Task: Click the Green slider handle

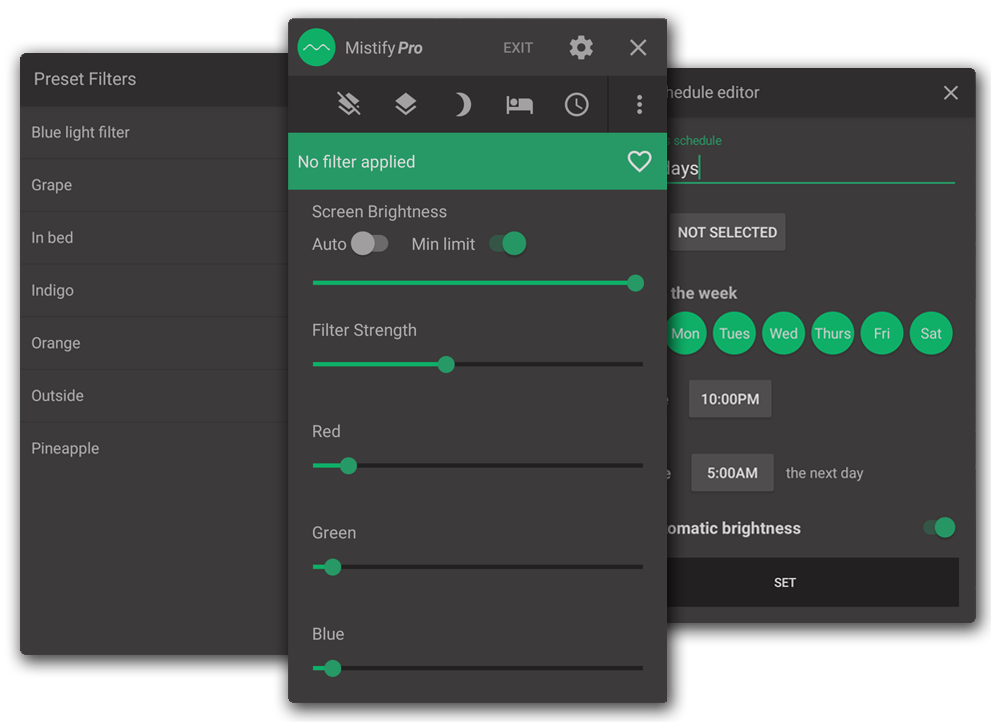Action: (x=332, y=567)
